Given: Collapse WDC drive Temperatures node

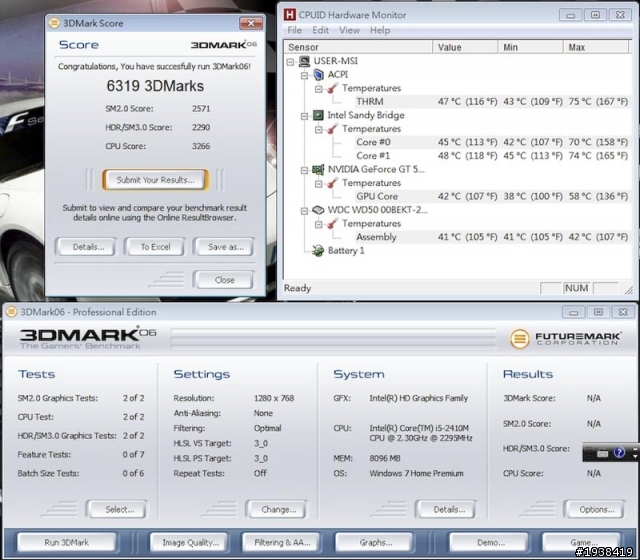Looking at the screenshot, I should coord(318,224).
